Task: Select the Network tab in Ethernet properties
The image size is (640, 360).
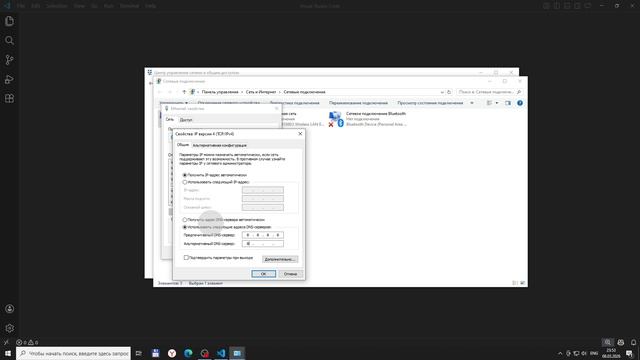Action: click(x=169, y=120)
